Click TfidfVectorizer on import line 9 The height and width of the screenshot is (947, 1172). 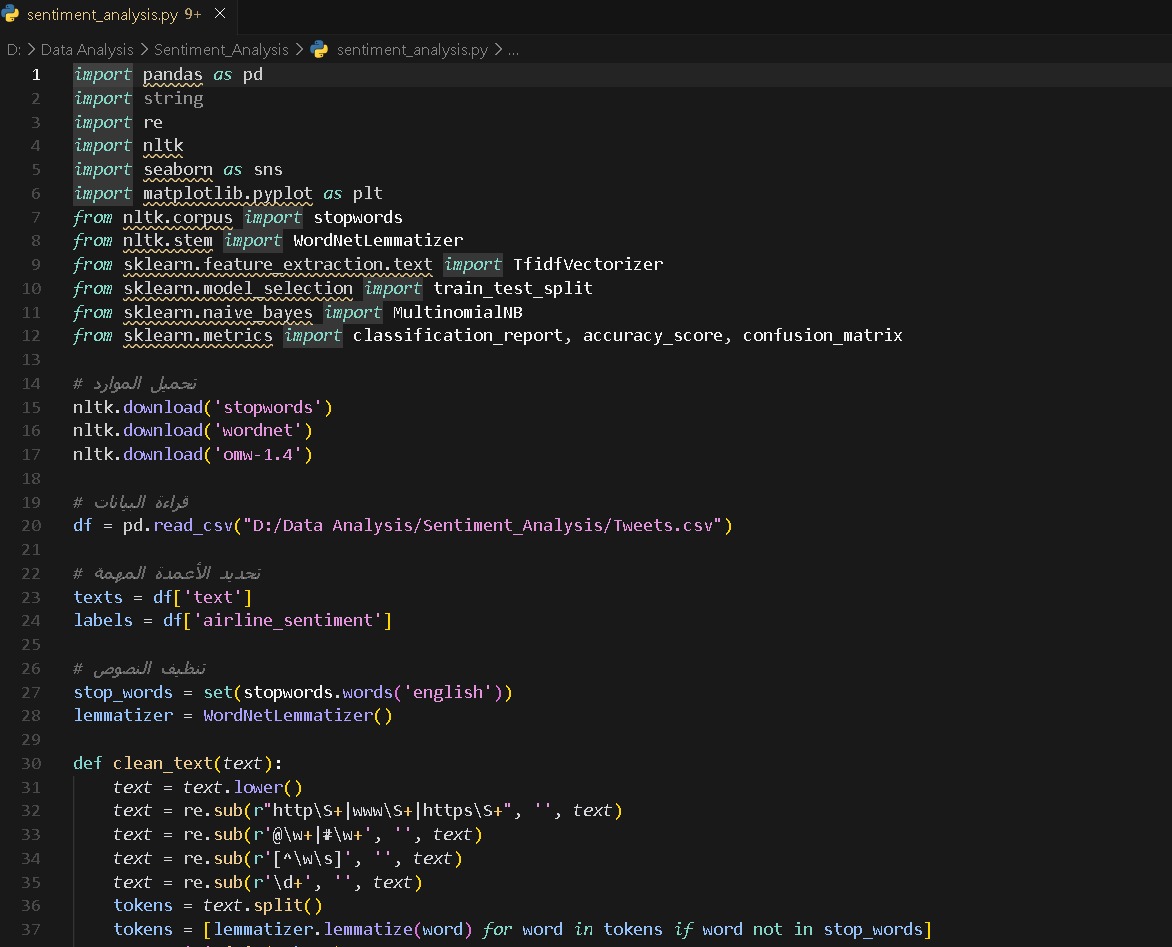(x=587, y=264)
